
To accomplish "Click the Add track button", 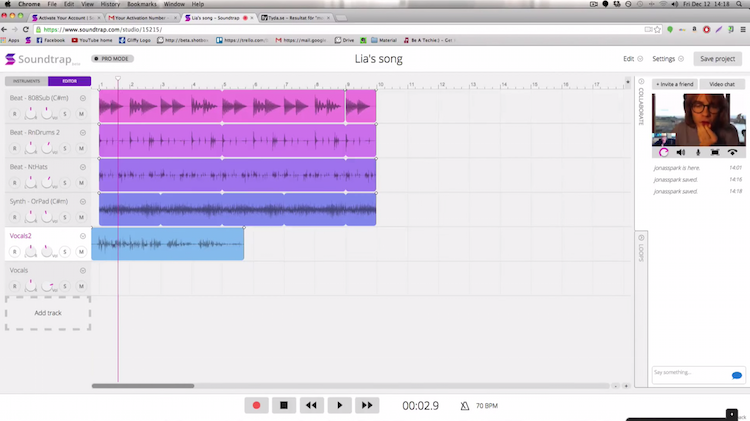I will click(x=48, y=313).
